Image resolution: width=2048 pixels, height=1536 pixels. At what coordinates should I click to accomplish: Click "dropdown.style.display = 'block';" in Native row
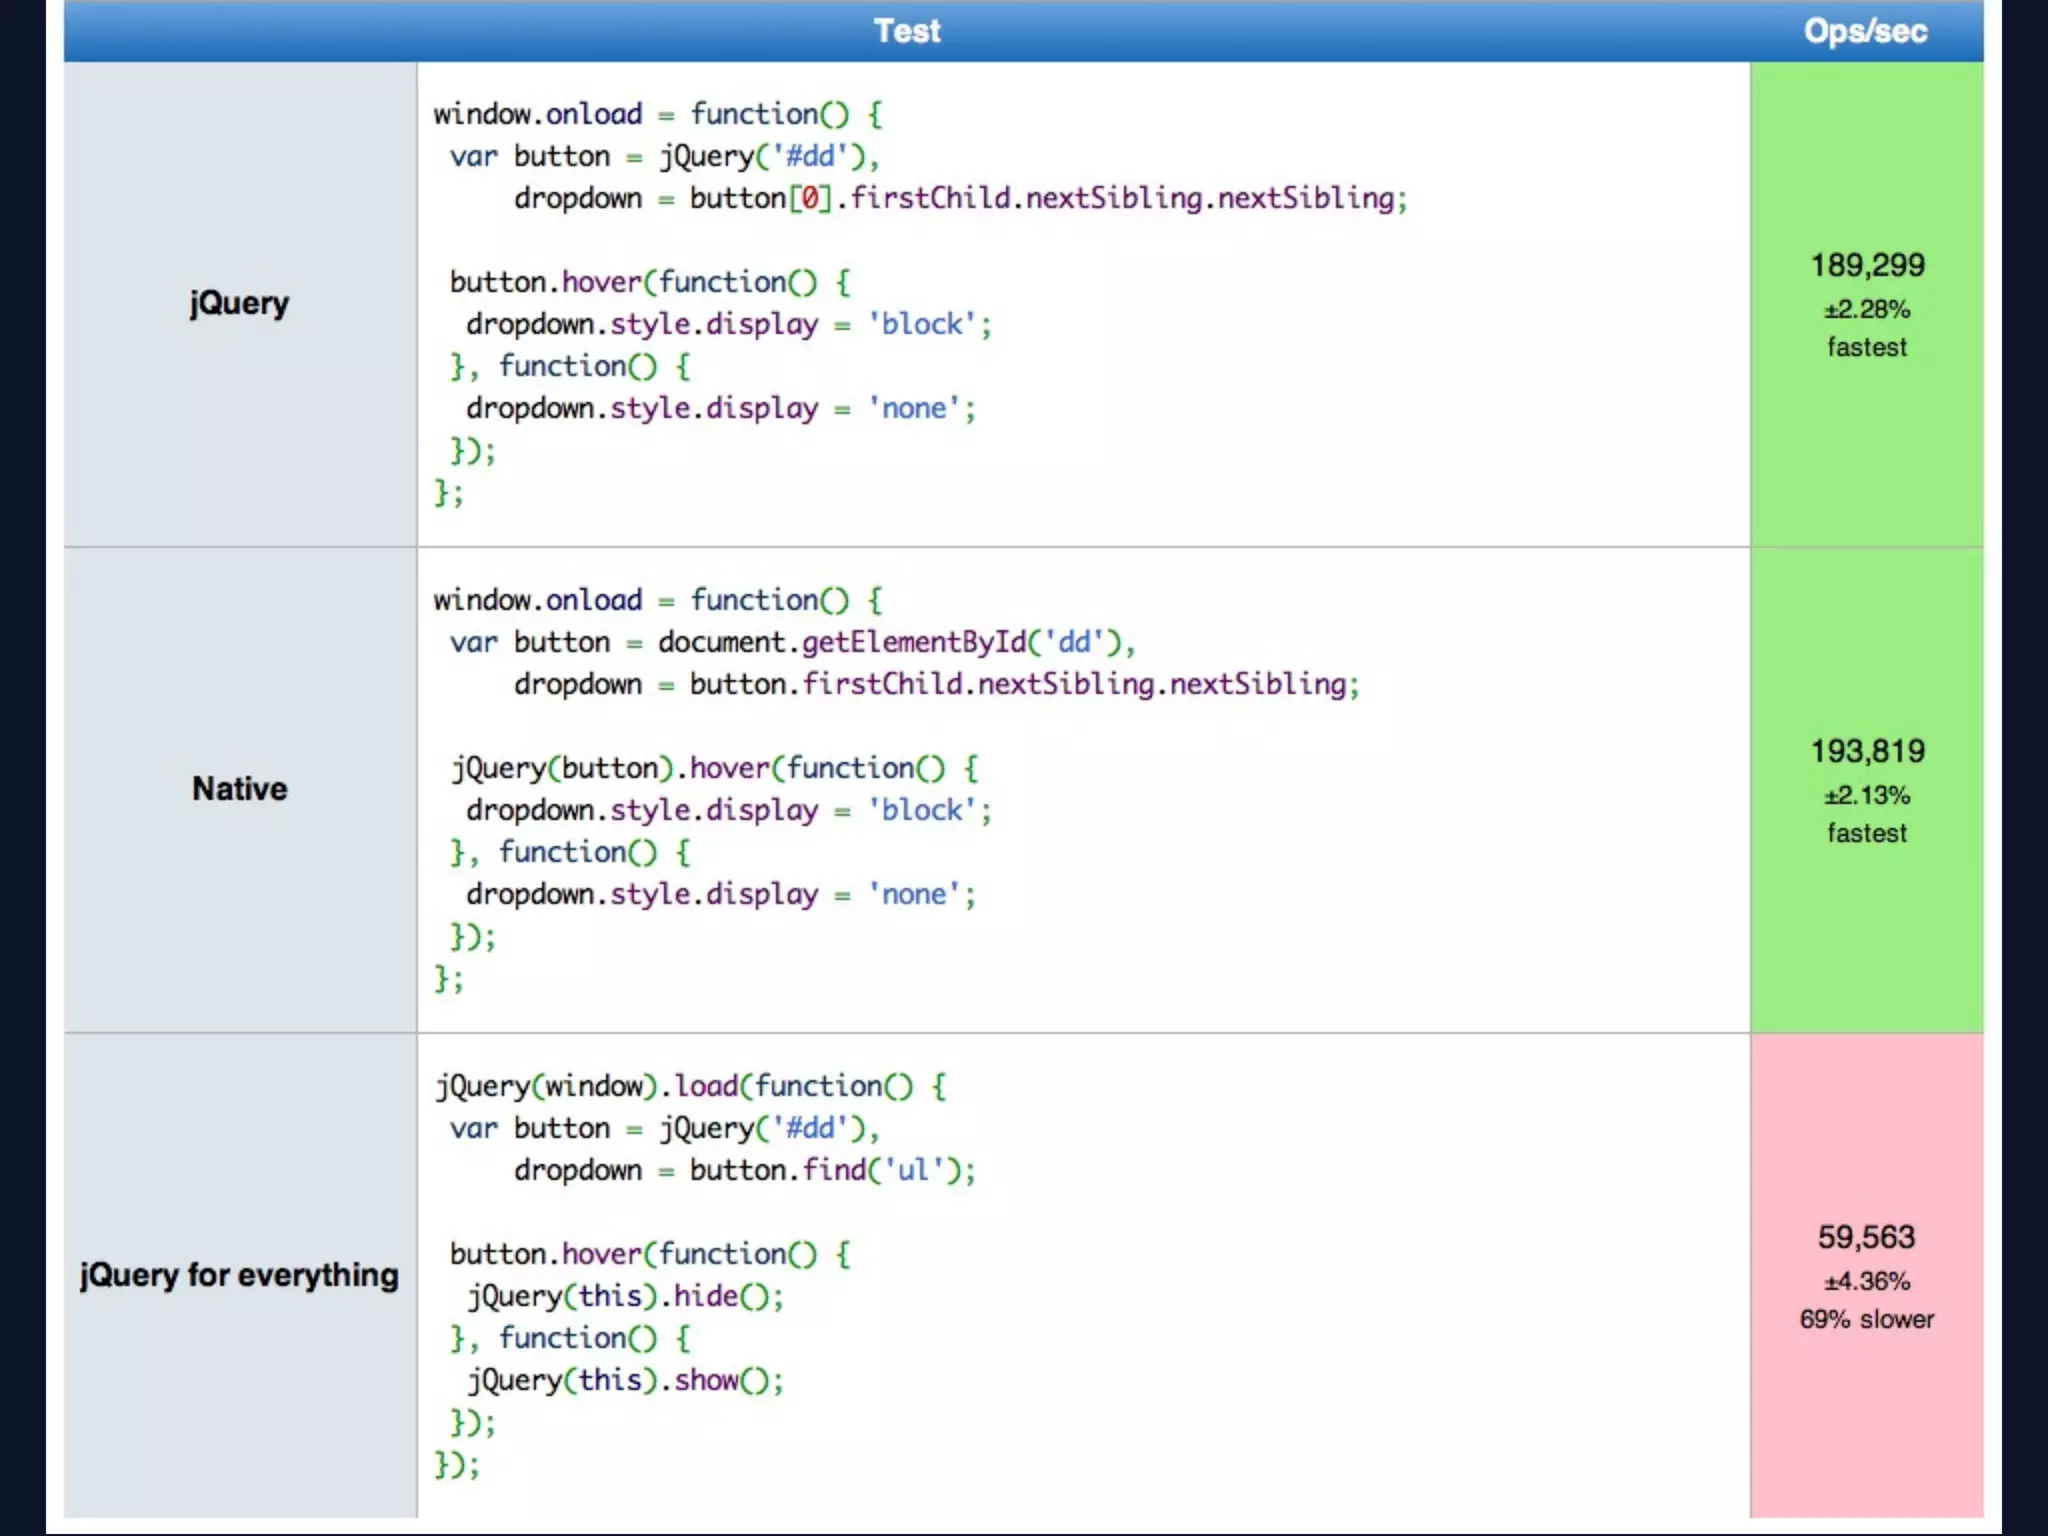[x=729, y=810]
